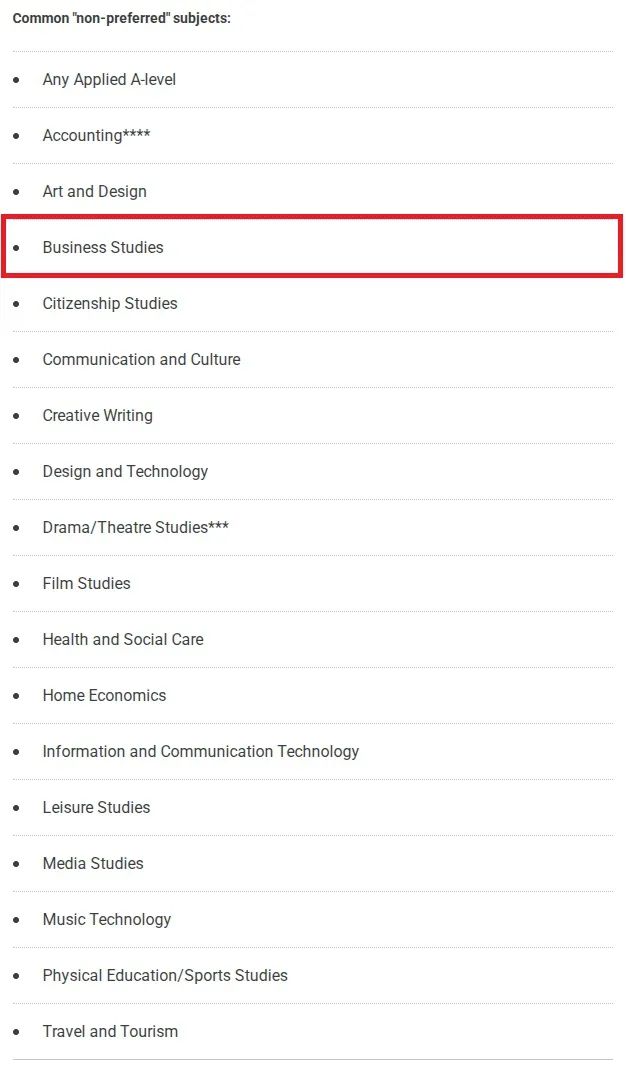This screenshot has width=626, height=1066.
Task: Select the Leisure Studies entry
Action: tap(96, 807)
